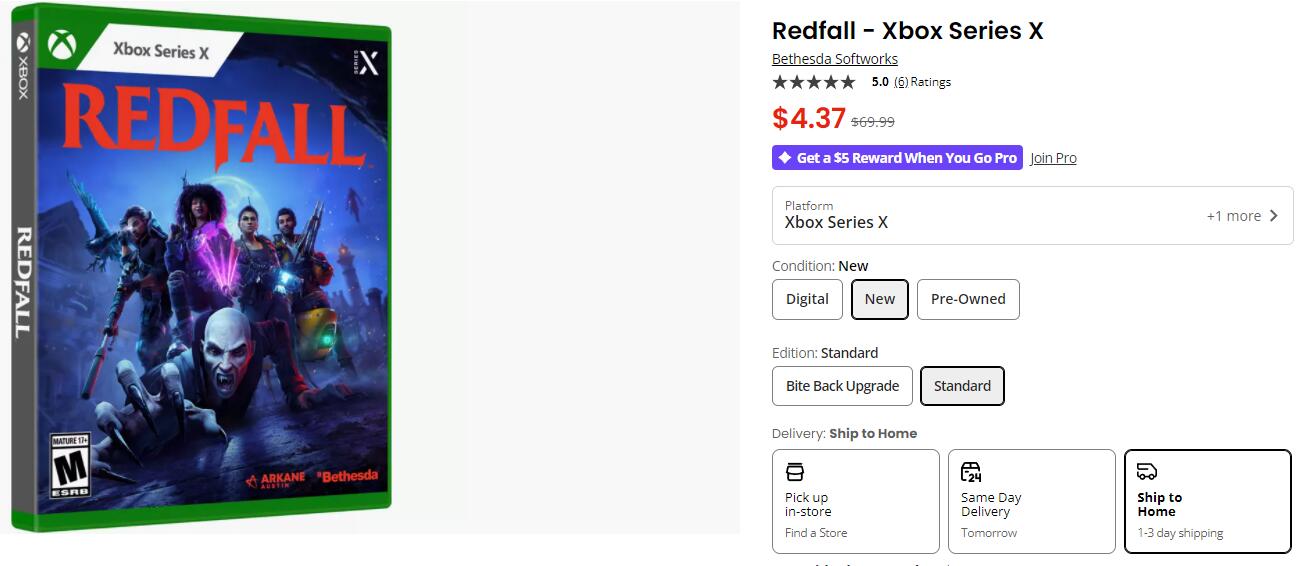Click the ESRB Mature 17+ rating badge

coord(70,466)
